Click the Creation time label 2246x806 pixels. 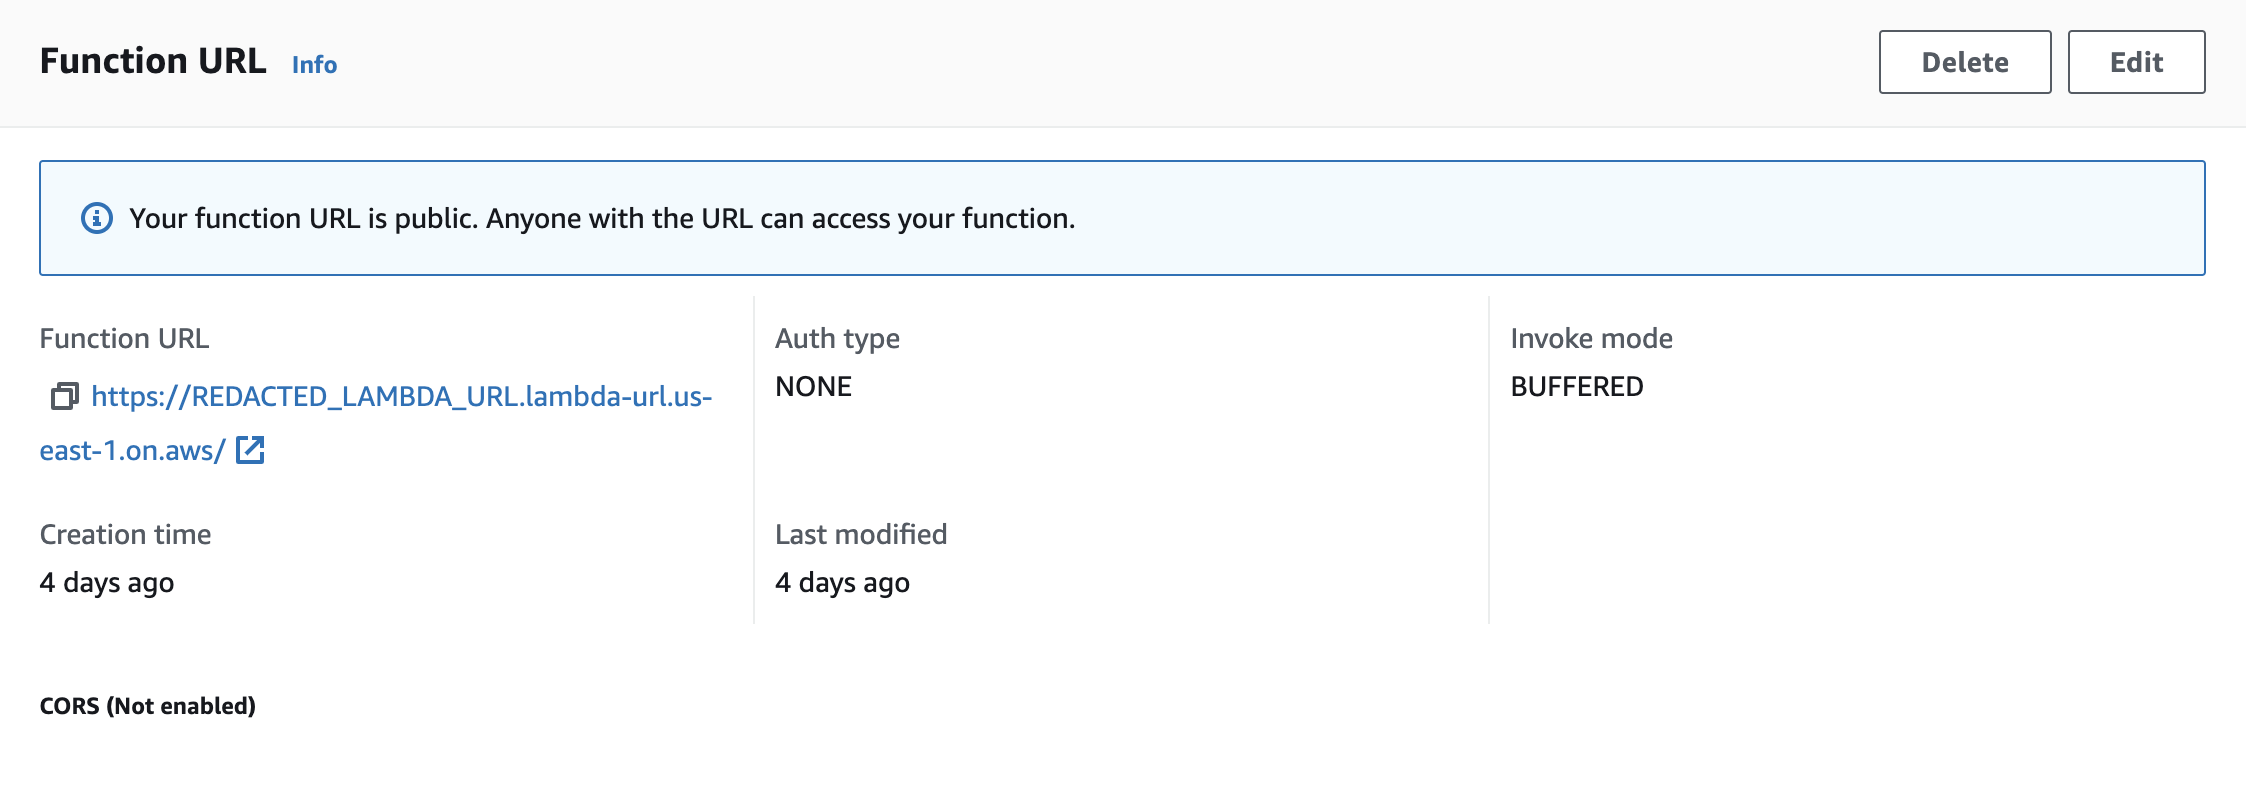125,535
